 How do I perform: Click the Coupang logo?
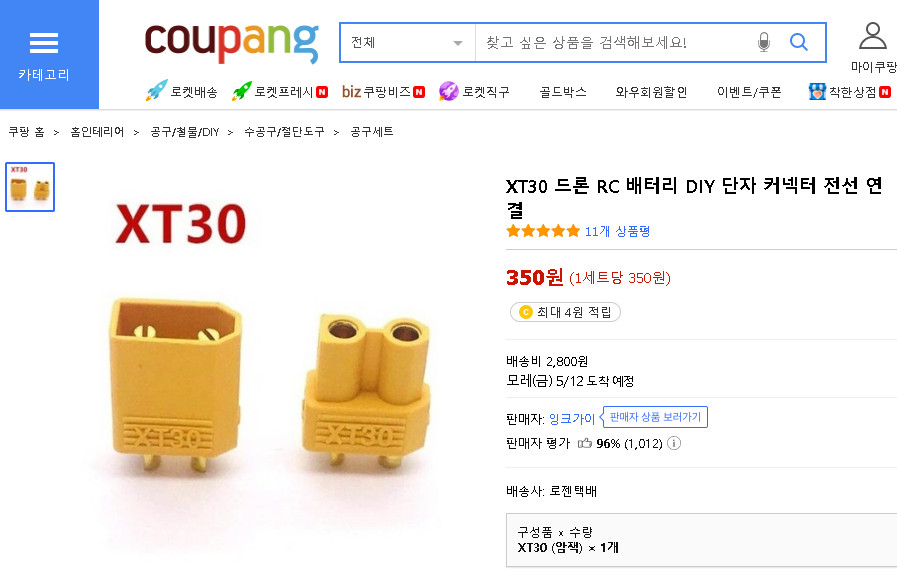(x=232, y=42)
